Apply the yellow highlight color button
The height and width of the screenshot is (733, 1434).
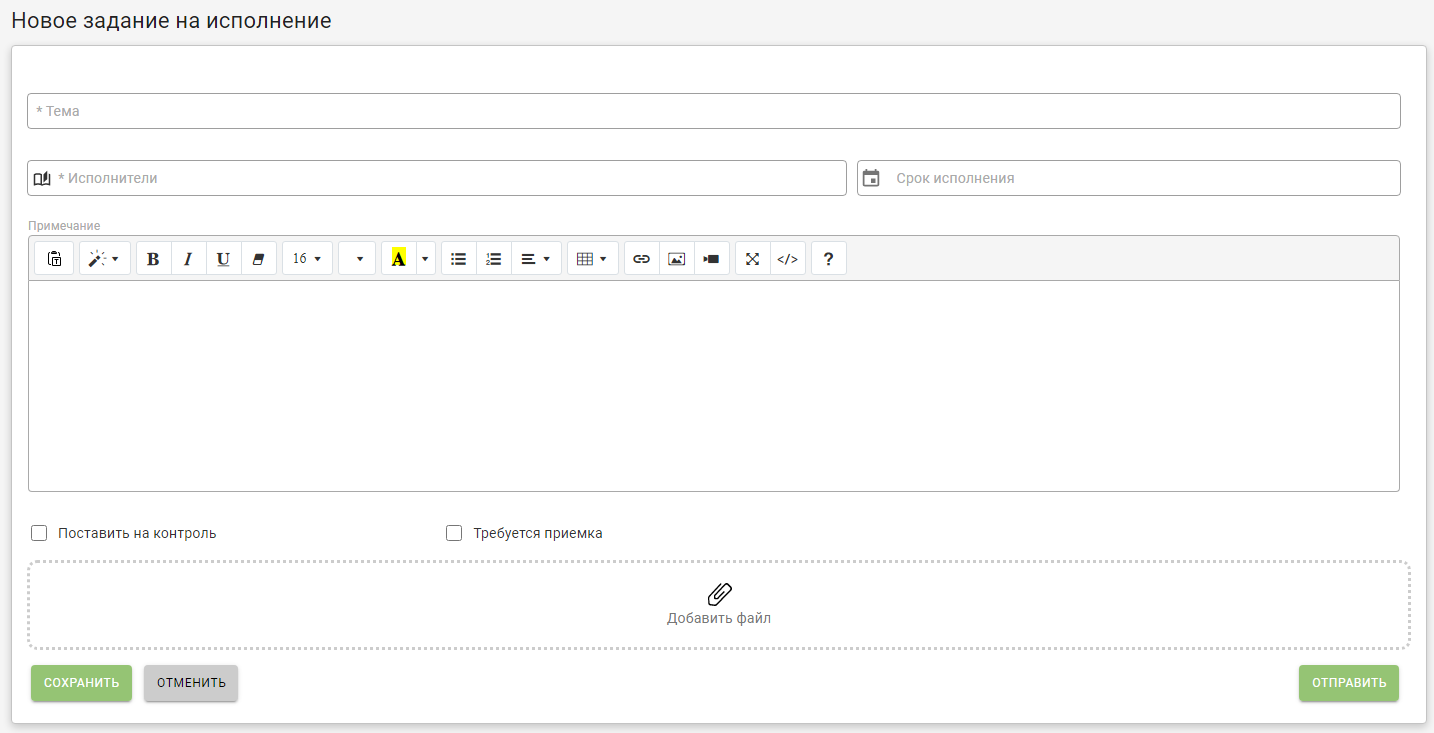tap(398, 258)
